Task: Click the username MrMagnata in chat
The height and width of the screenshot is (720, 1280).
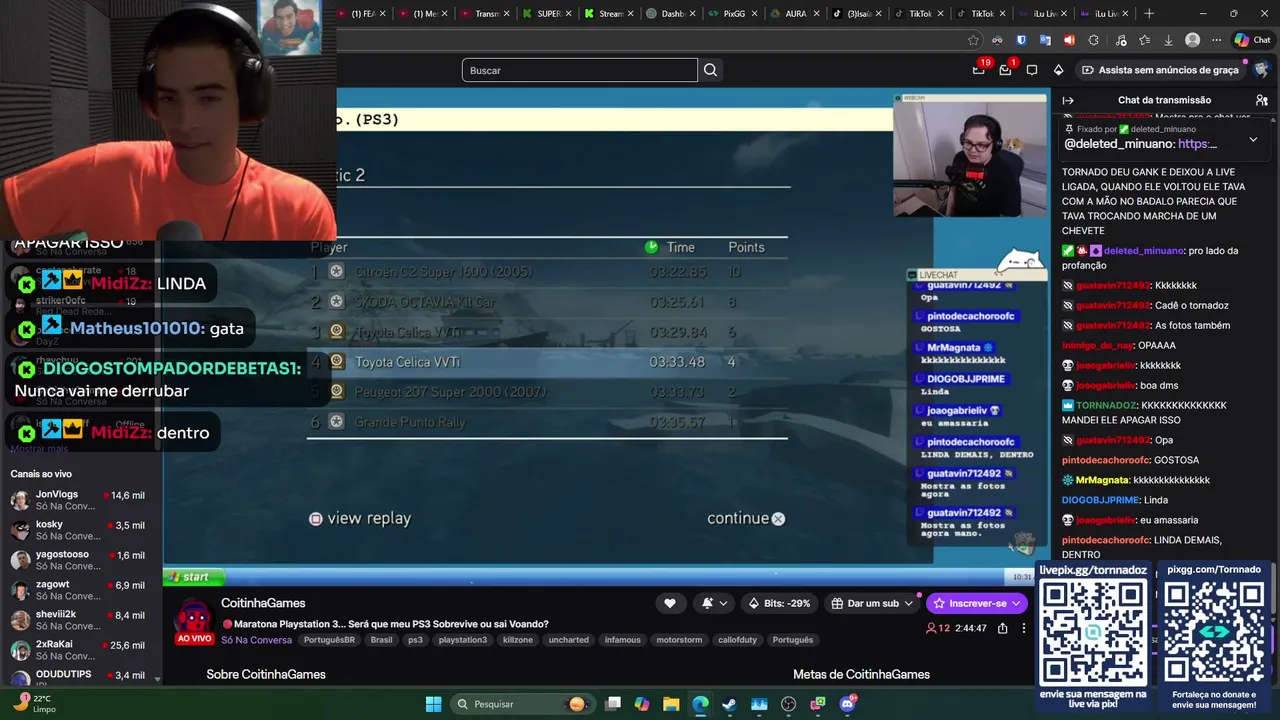Action: click(x=1103, y=480)
